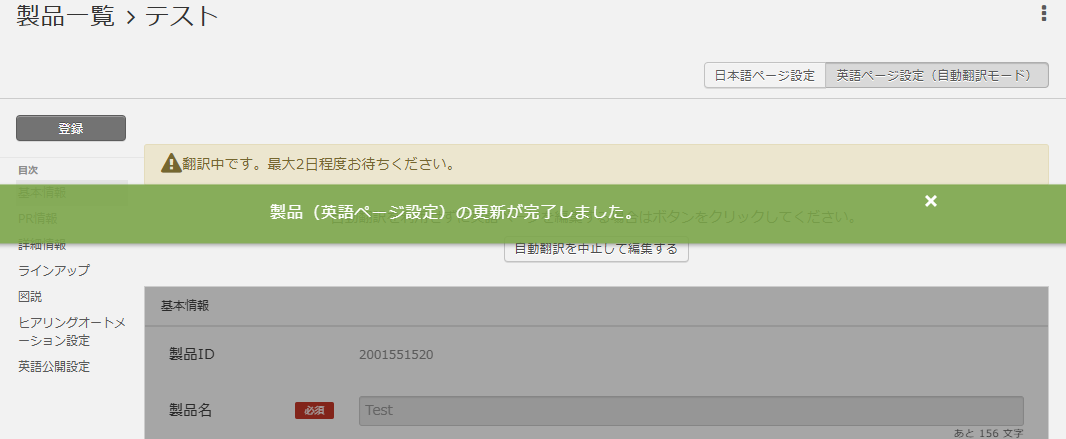Click the 基本情報 panel header
The height and width of the screenshot is (439, 1066).
596,306
